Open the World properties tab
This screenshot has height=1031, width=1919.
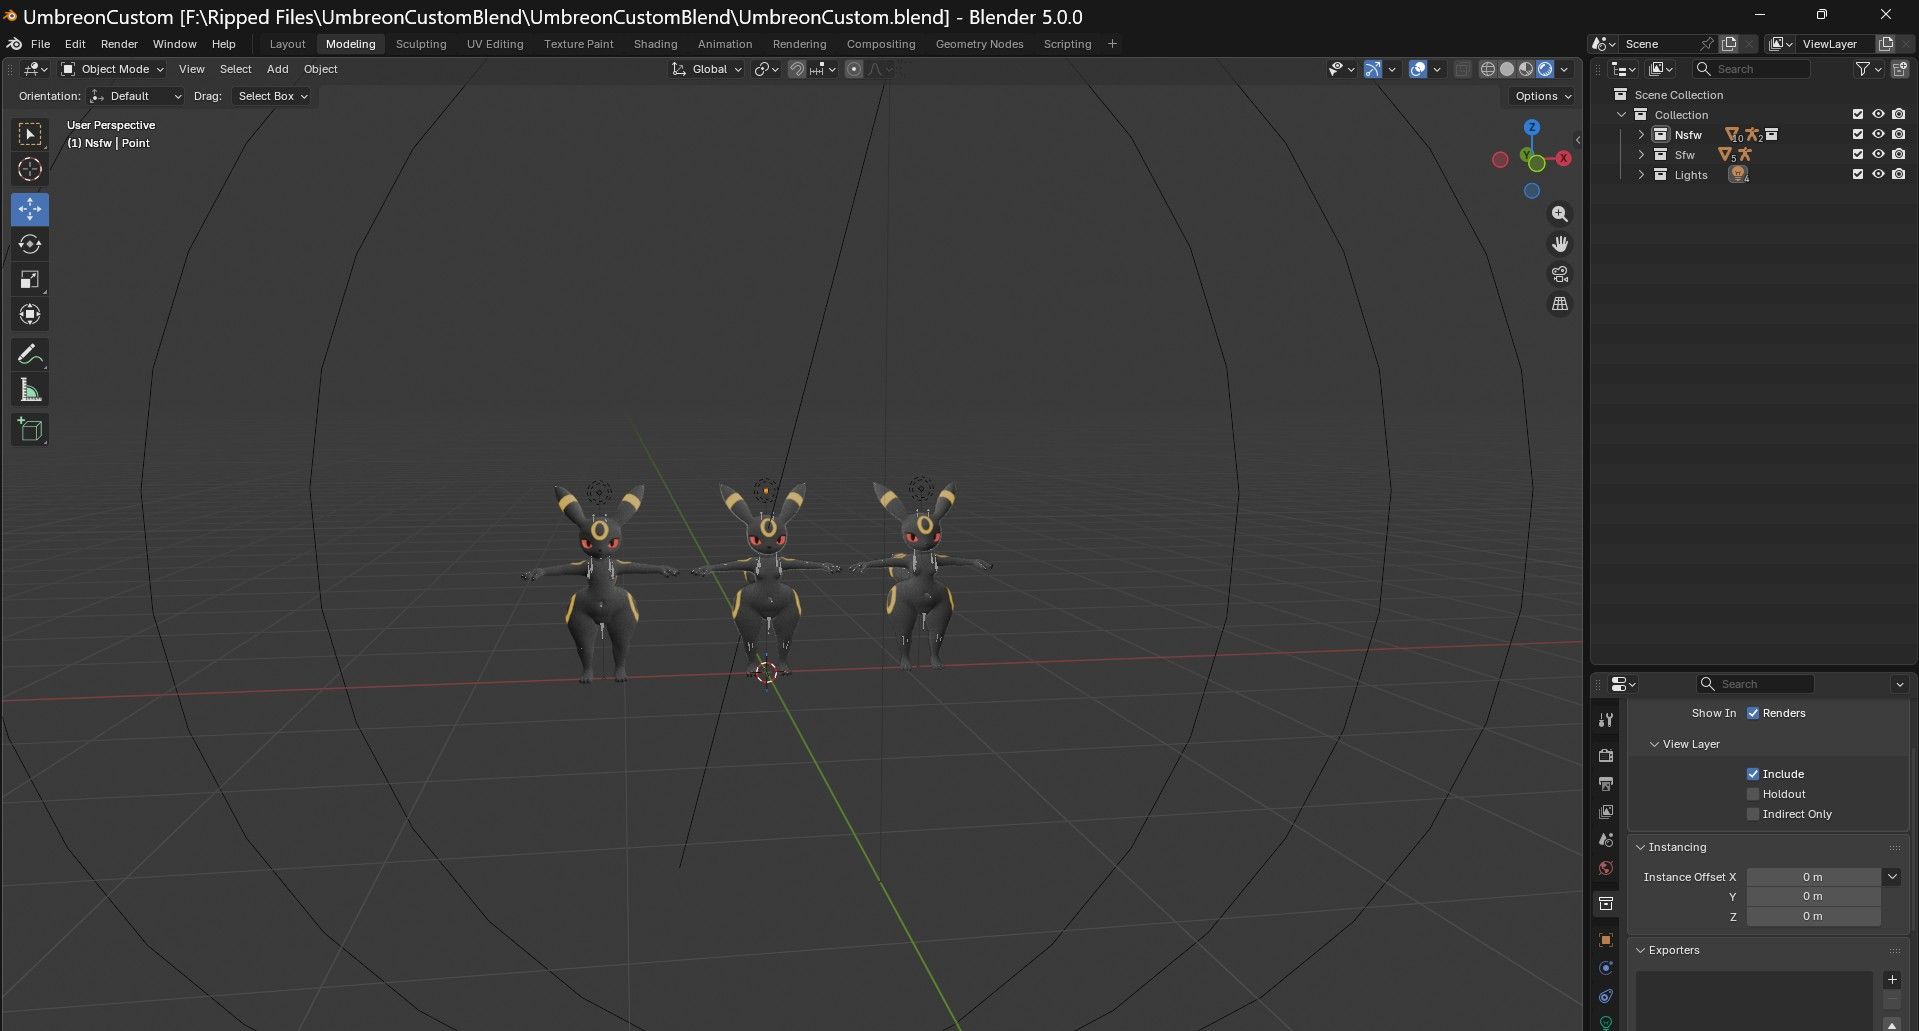tap(1606, 868)
